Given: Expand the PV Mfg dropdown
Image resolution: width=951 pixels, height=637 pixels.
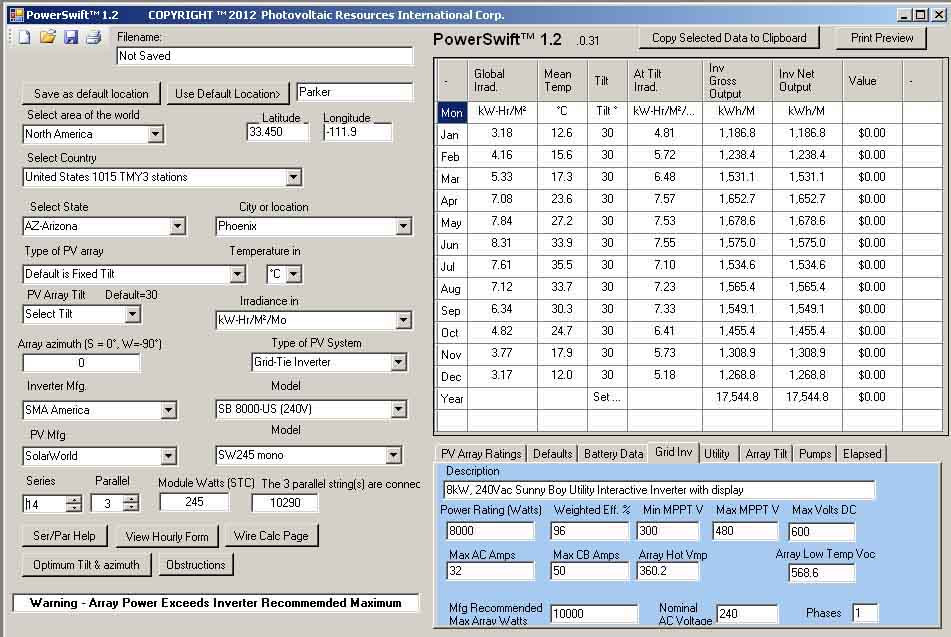Looking at the screenshot, I should tap(169, 456).
